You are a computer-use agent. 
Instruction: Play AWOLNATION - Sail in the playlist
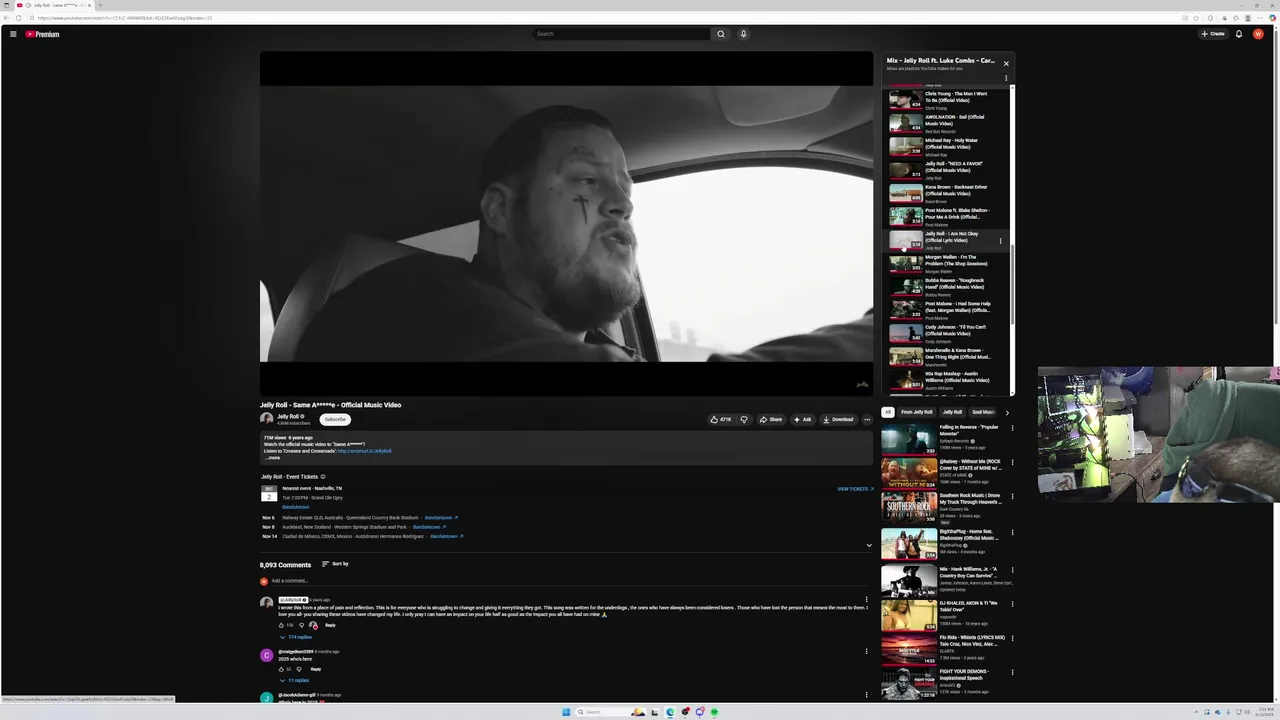pyautogui.click(x=947, y=123)
